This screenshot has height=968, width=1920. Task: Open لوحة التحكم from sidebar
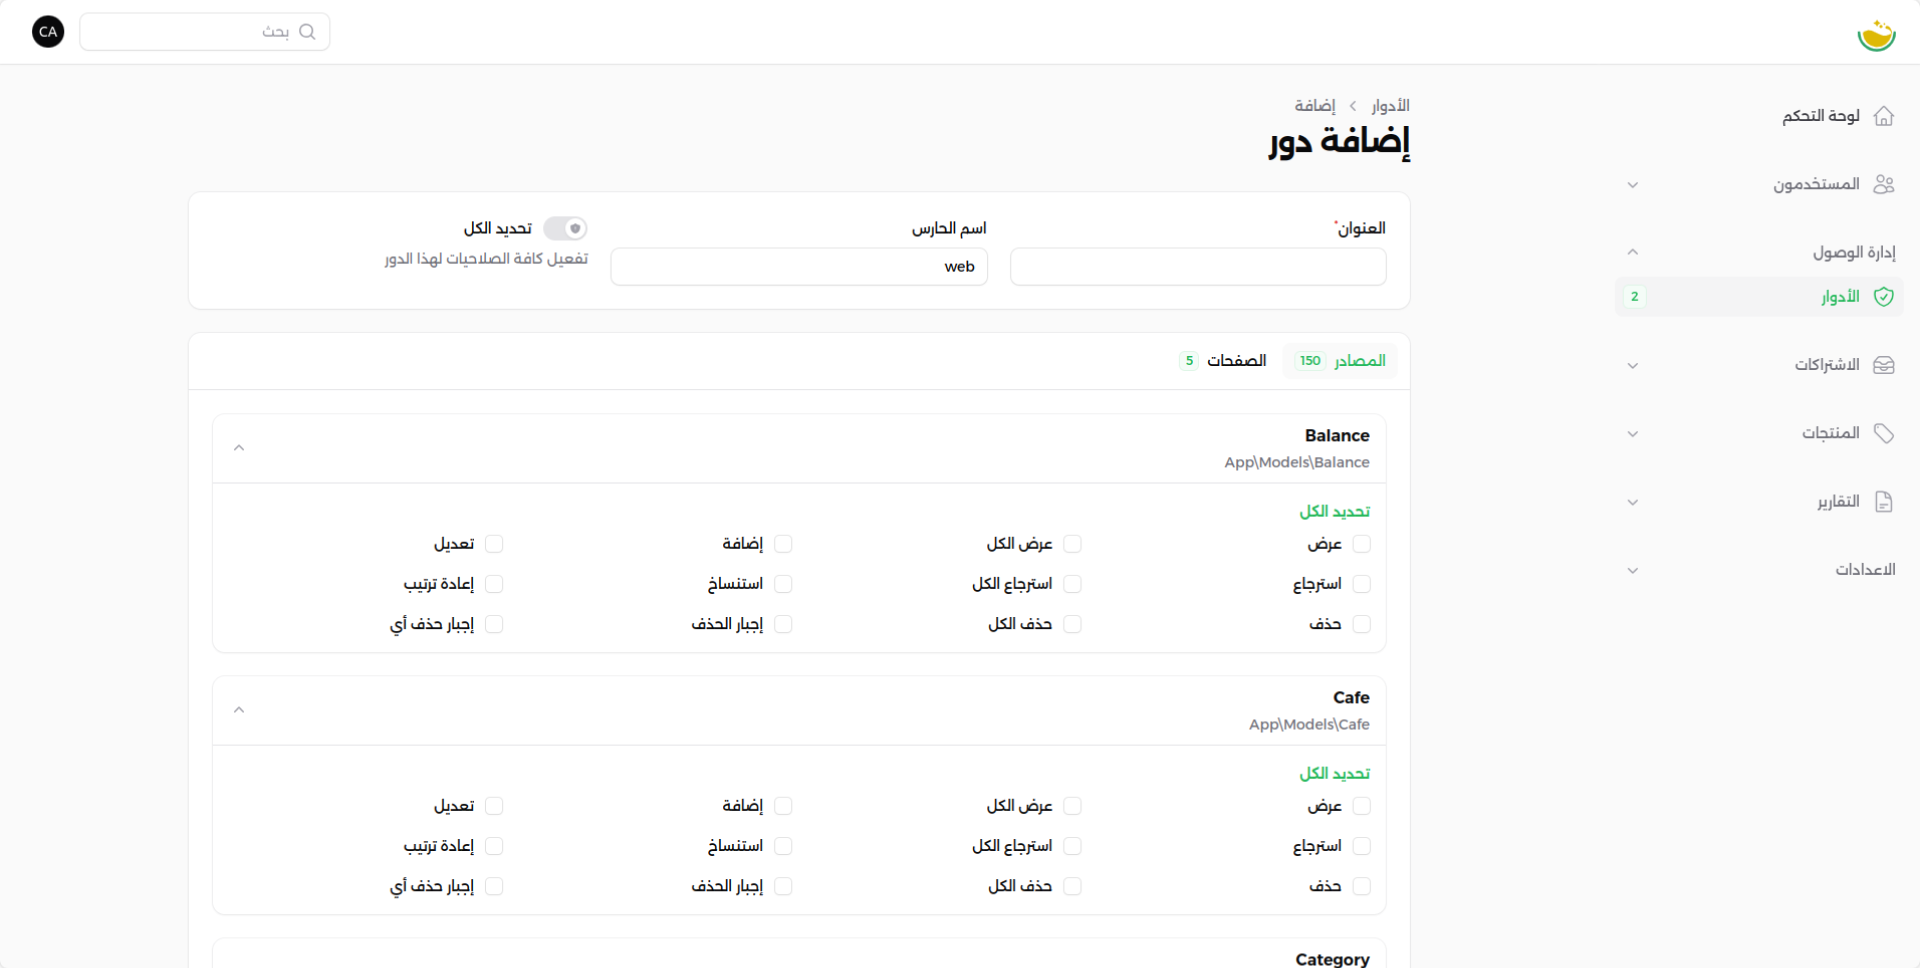click(x=1760, y=116)
